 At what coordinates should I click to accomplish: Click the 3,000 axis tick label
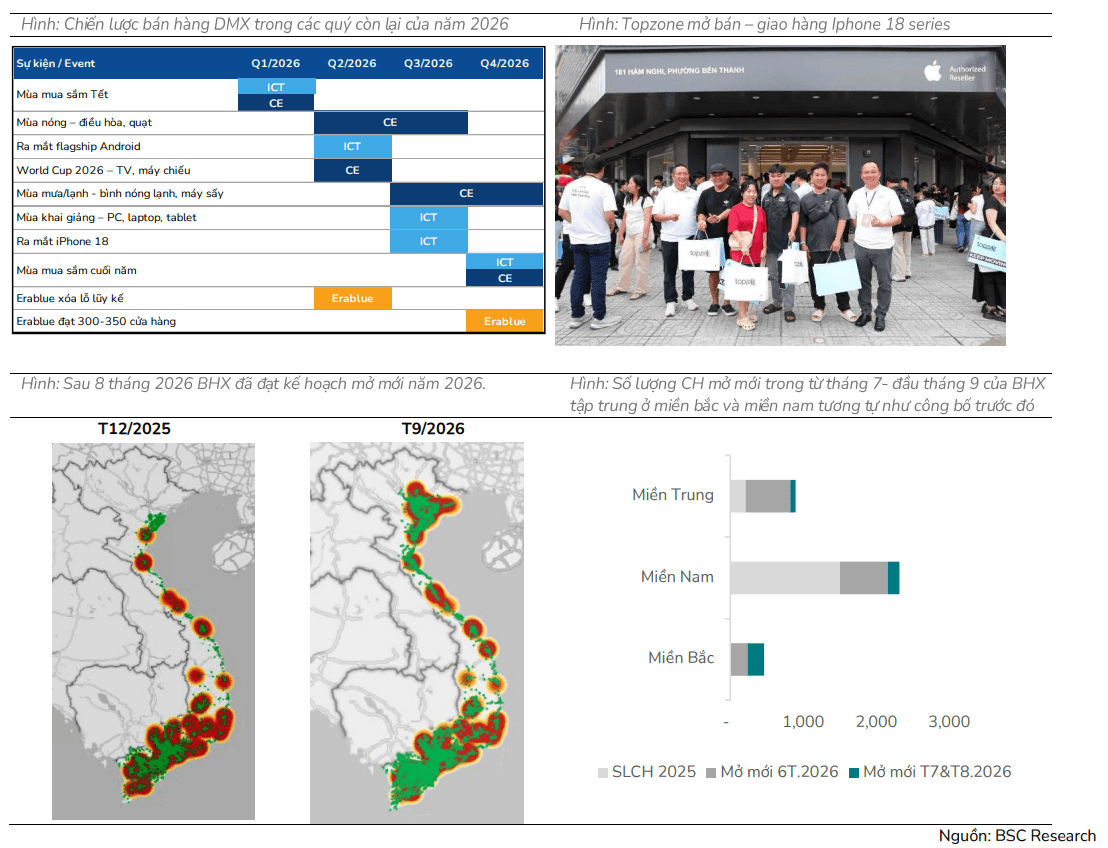click(x=949, y=722)
